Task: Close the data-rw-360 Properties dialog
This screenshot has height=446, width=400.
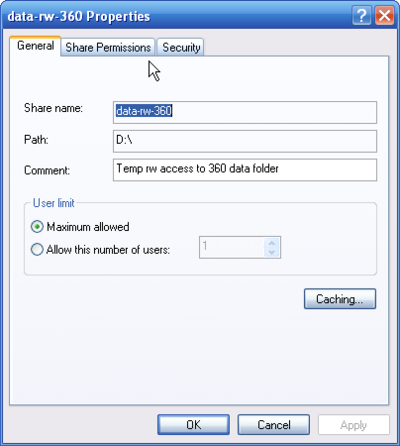Action: click(x=384, y=16)
